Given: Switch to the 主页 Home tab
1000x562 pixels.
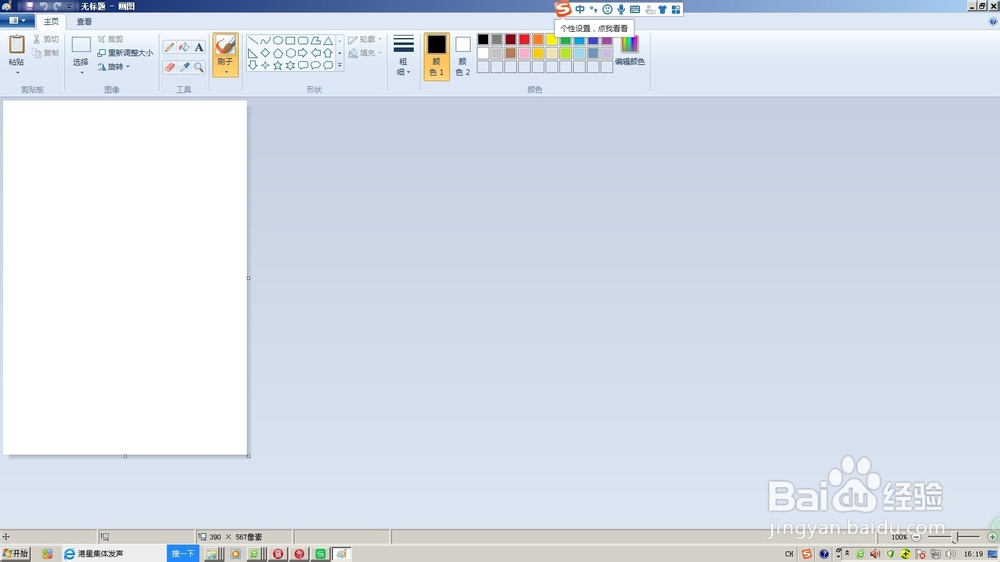Looking at the screenshot, I should click(51, 22).
